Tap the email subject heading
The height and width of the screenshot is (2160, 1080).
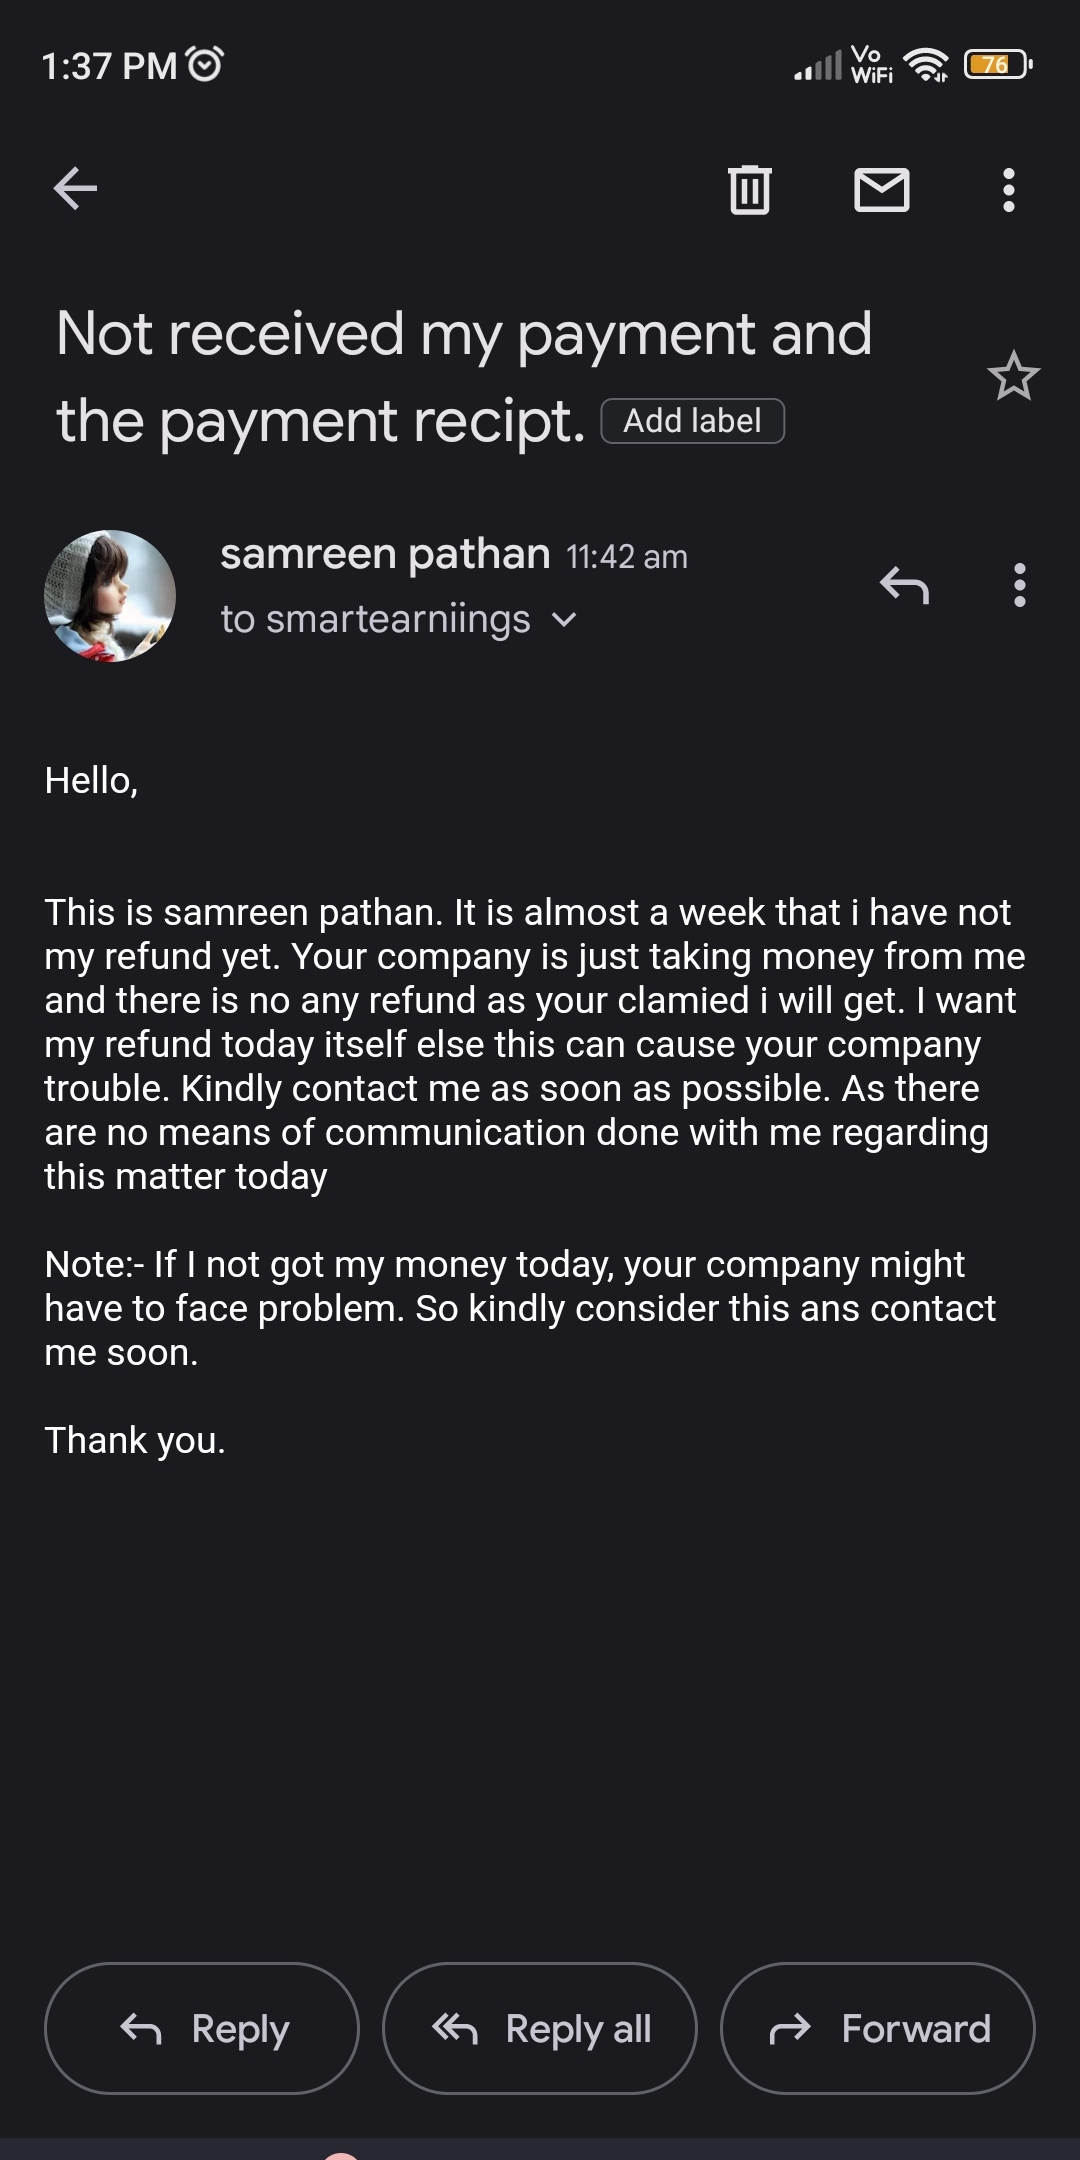point(464,376)
